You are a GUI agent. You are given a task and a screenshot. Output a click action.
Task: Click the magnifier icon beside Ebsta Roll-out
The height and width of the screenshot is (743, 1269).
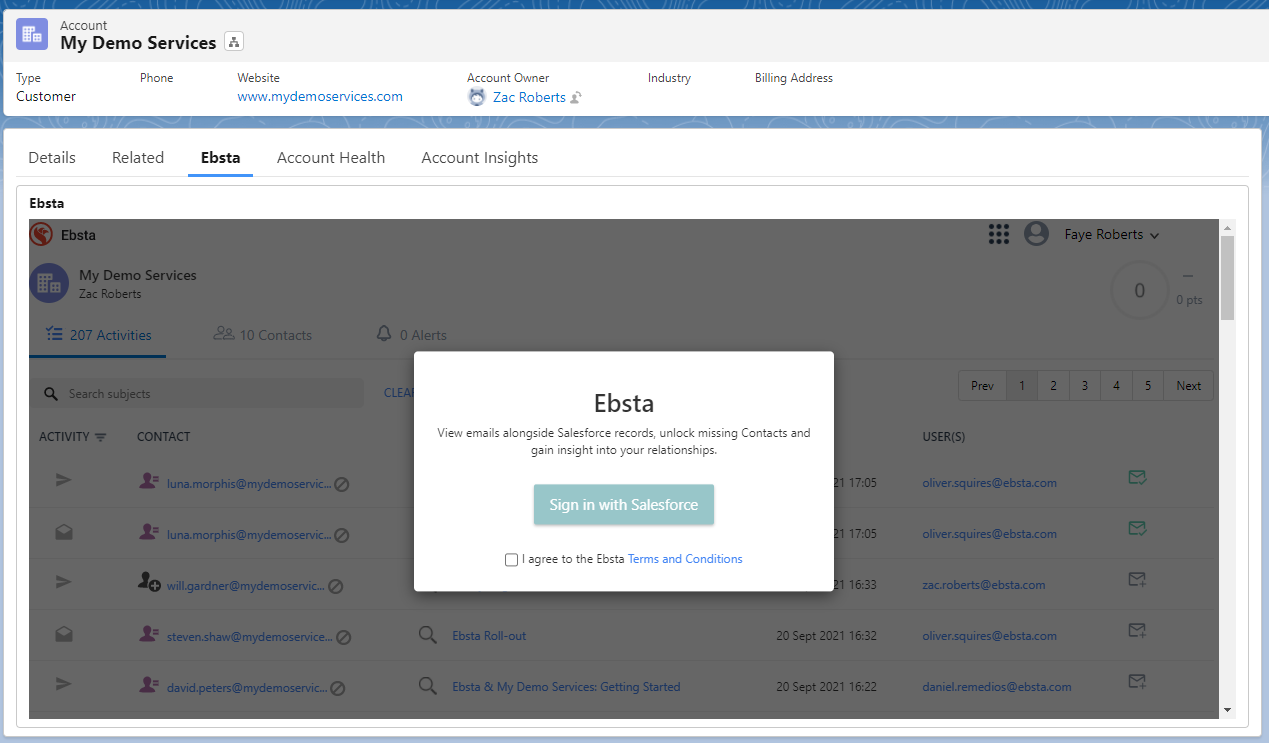click(428, 635)
